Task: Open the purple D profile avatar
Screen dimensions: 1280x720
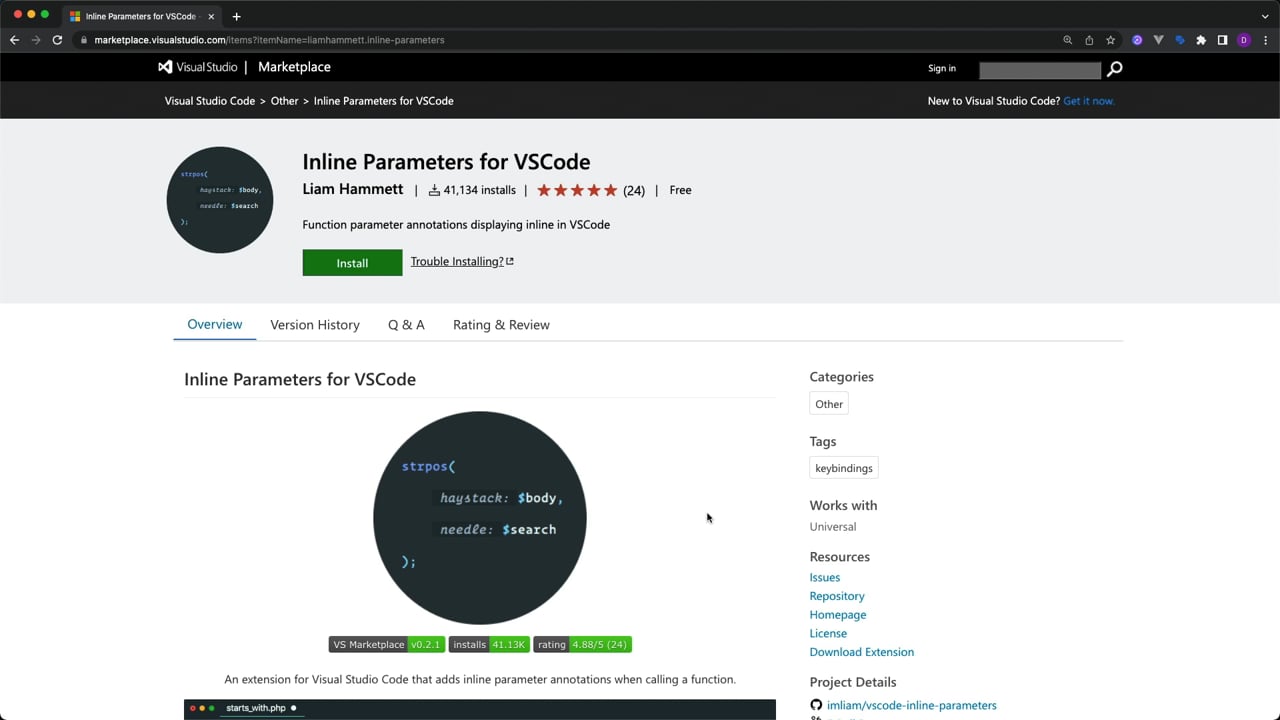Action: pos(1244,40)
